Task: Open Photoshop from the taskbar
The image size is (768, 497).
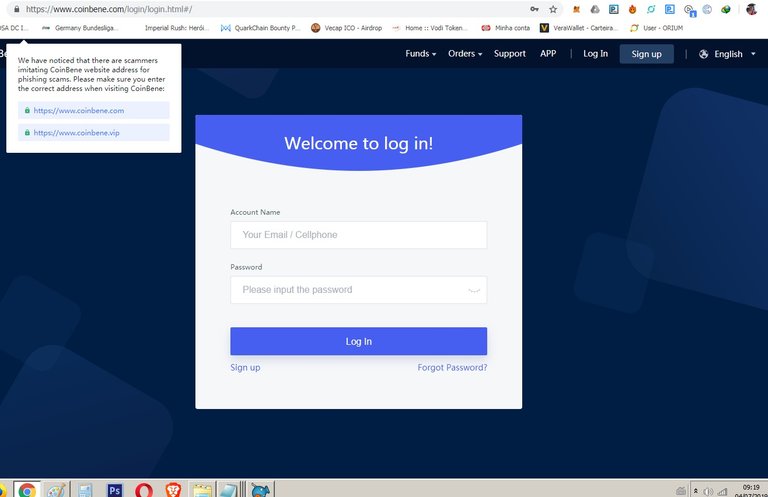Action: point(115,490)
